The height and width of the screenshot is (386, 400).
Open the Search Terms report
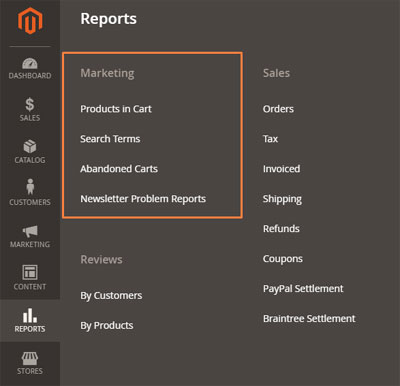tap(110, 139)
